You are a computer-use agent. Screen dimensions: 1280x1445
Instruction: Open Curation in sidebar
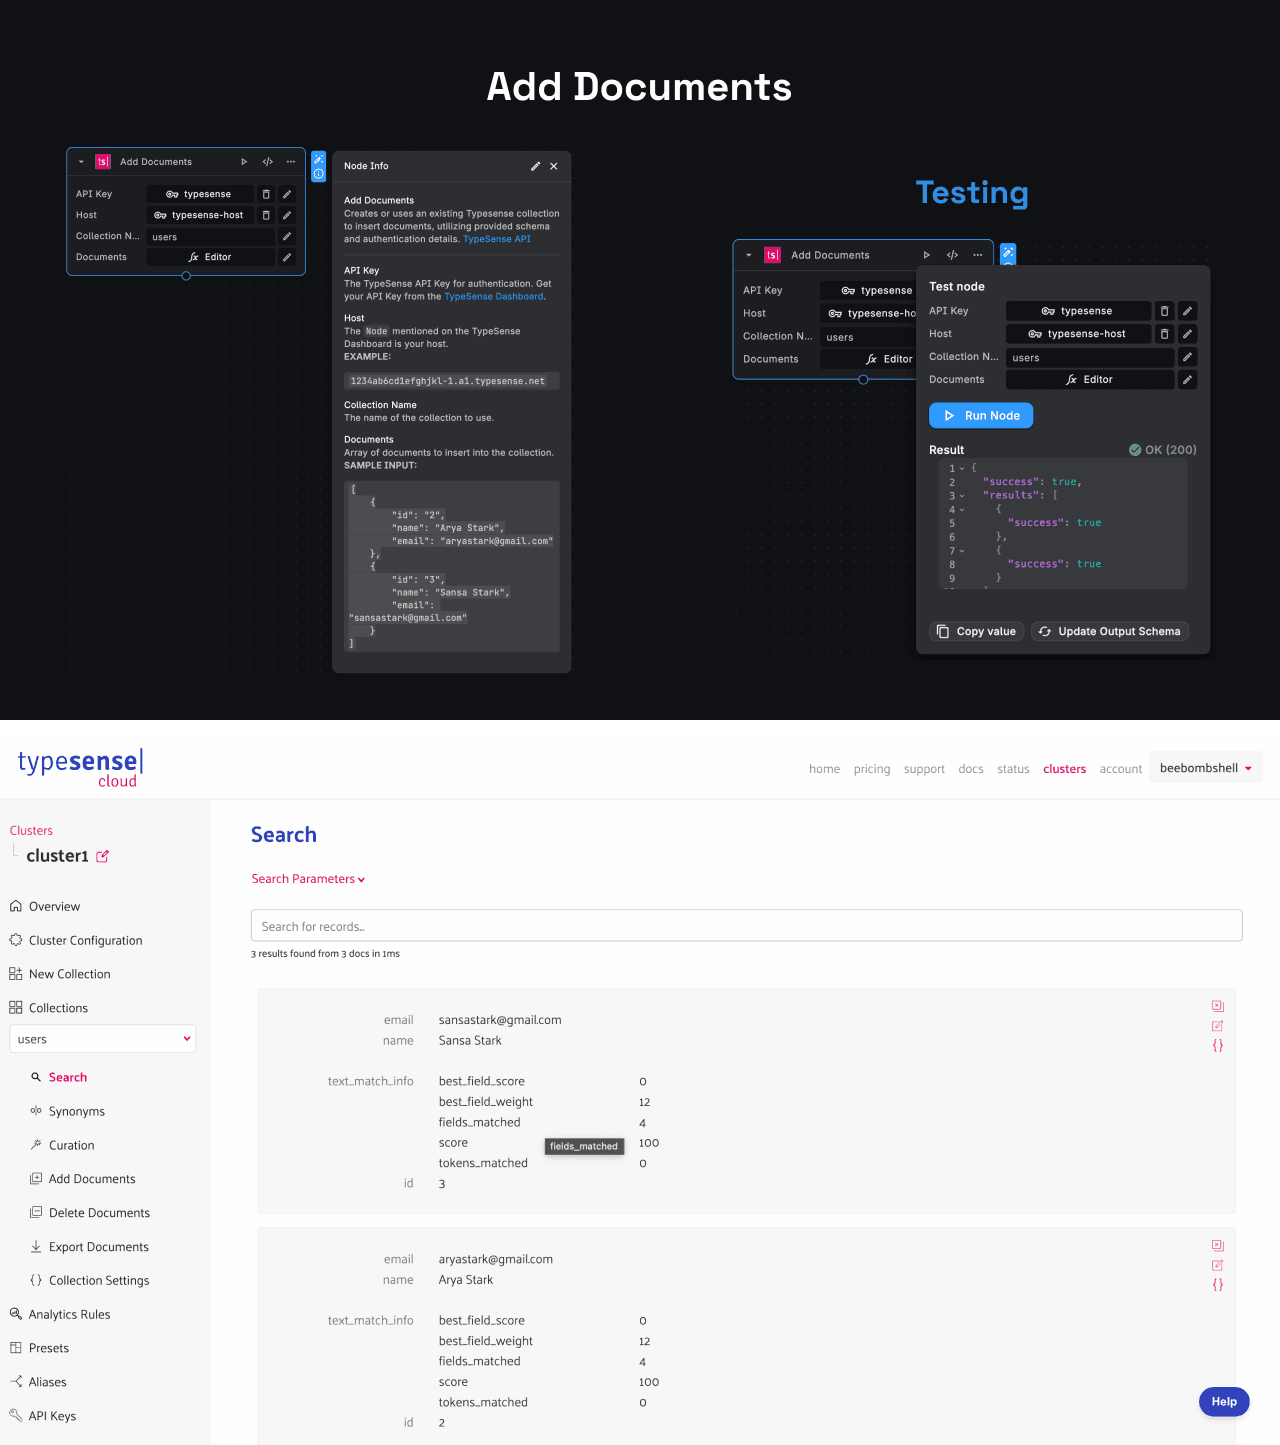pyautogui.click(x=71, y=1145)
